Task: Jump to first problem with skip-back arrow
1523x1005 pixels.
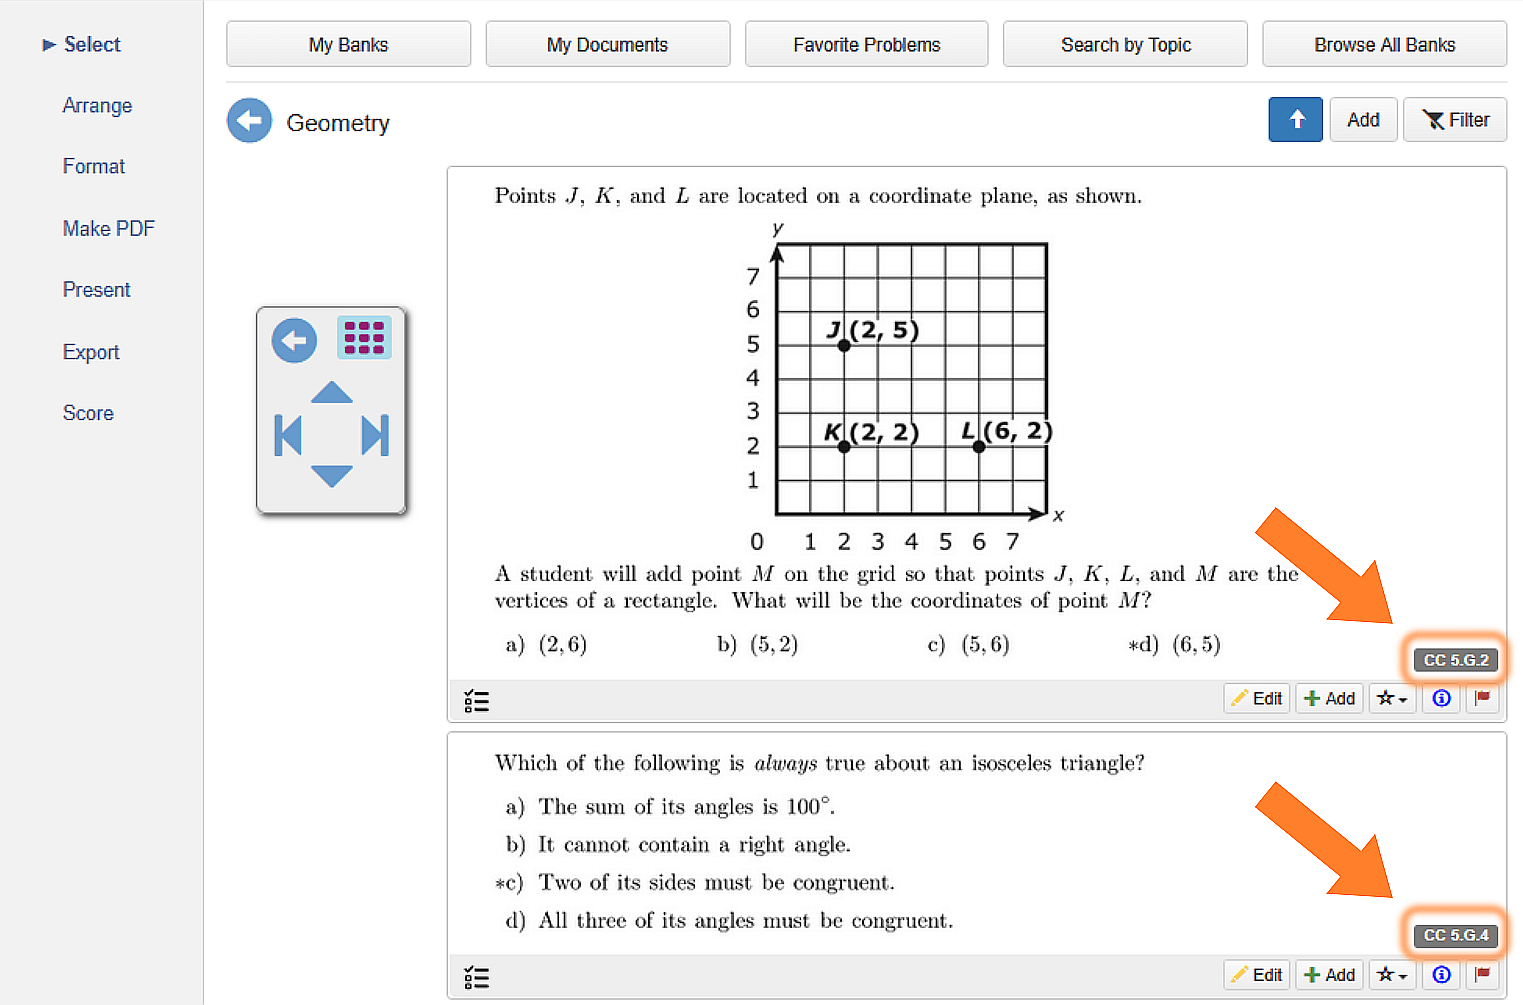Action: click(x=288, y=436)
